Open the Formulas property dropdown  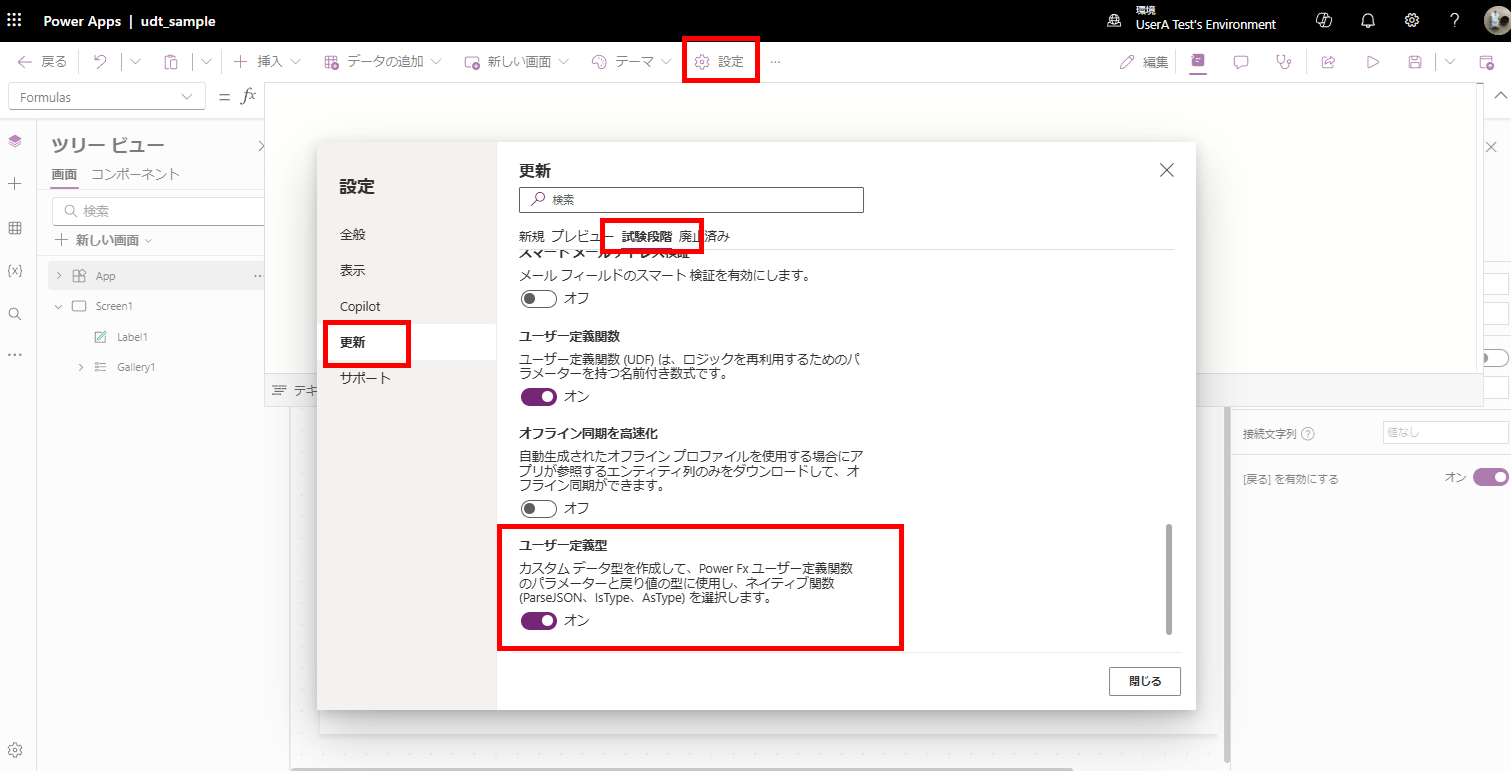click(x=105, y=97)
